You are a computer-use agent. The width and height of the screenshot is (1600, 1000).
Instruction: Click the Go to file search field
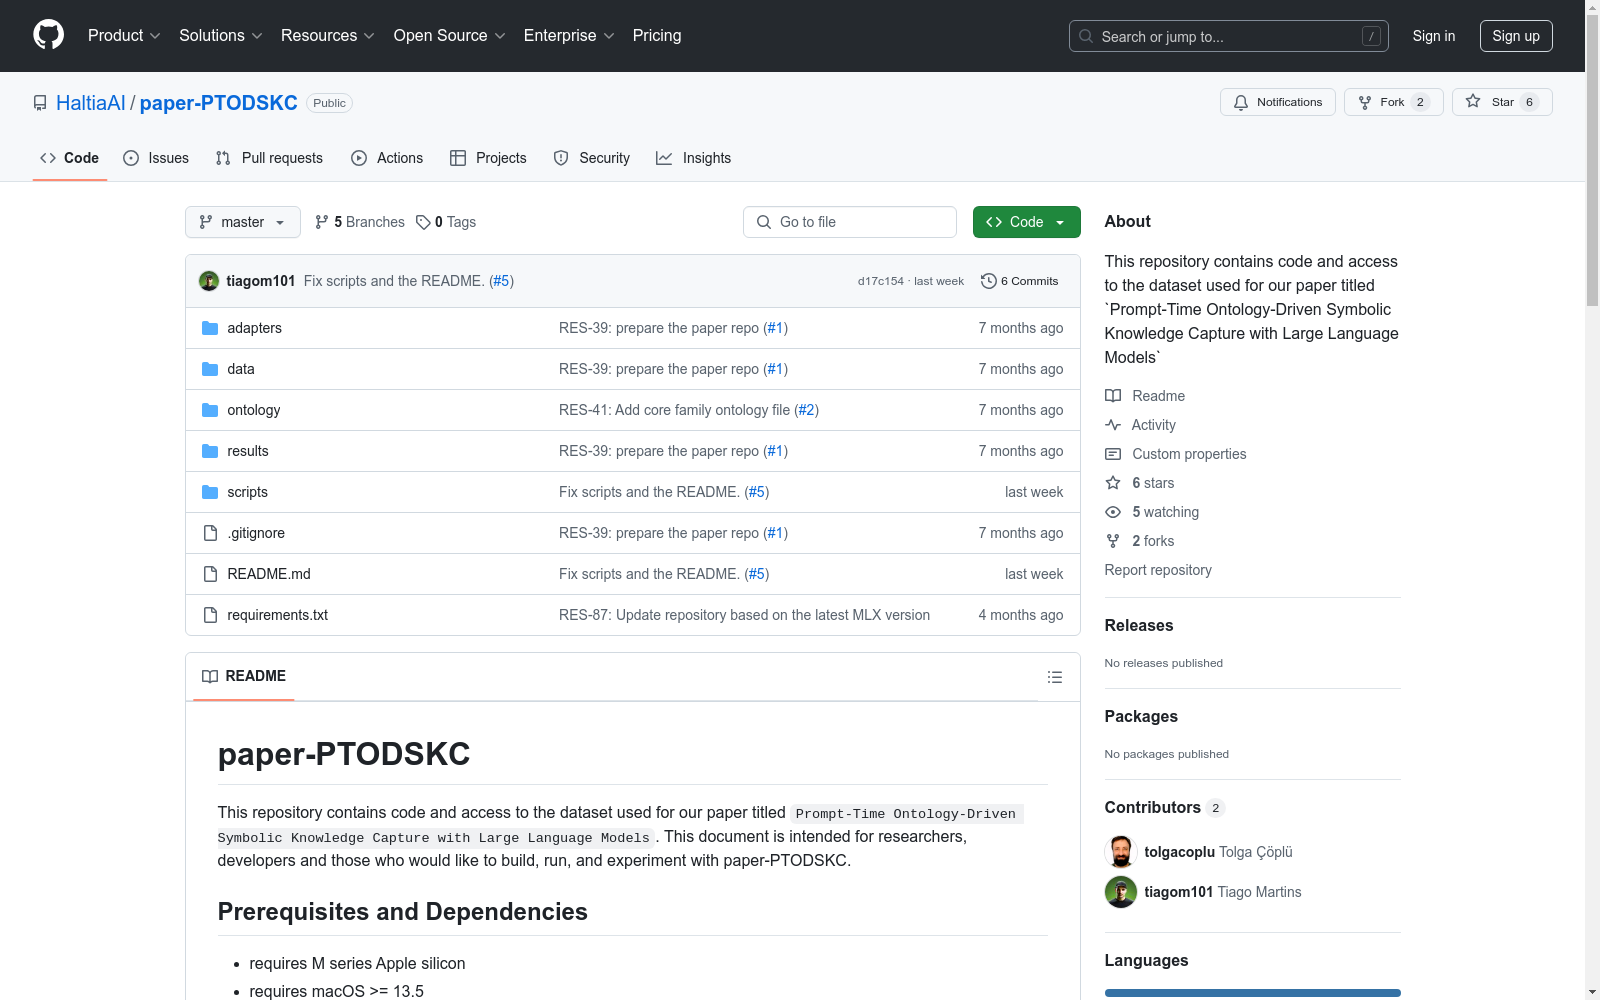tap(850, 222)
